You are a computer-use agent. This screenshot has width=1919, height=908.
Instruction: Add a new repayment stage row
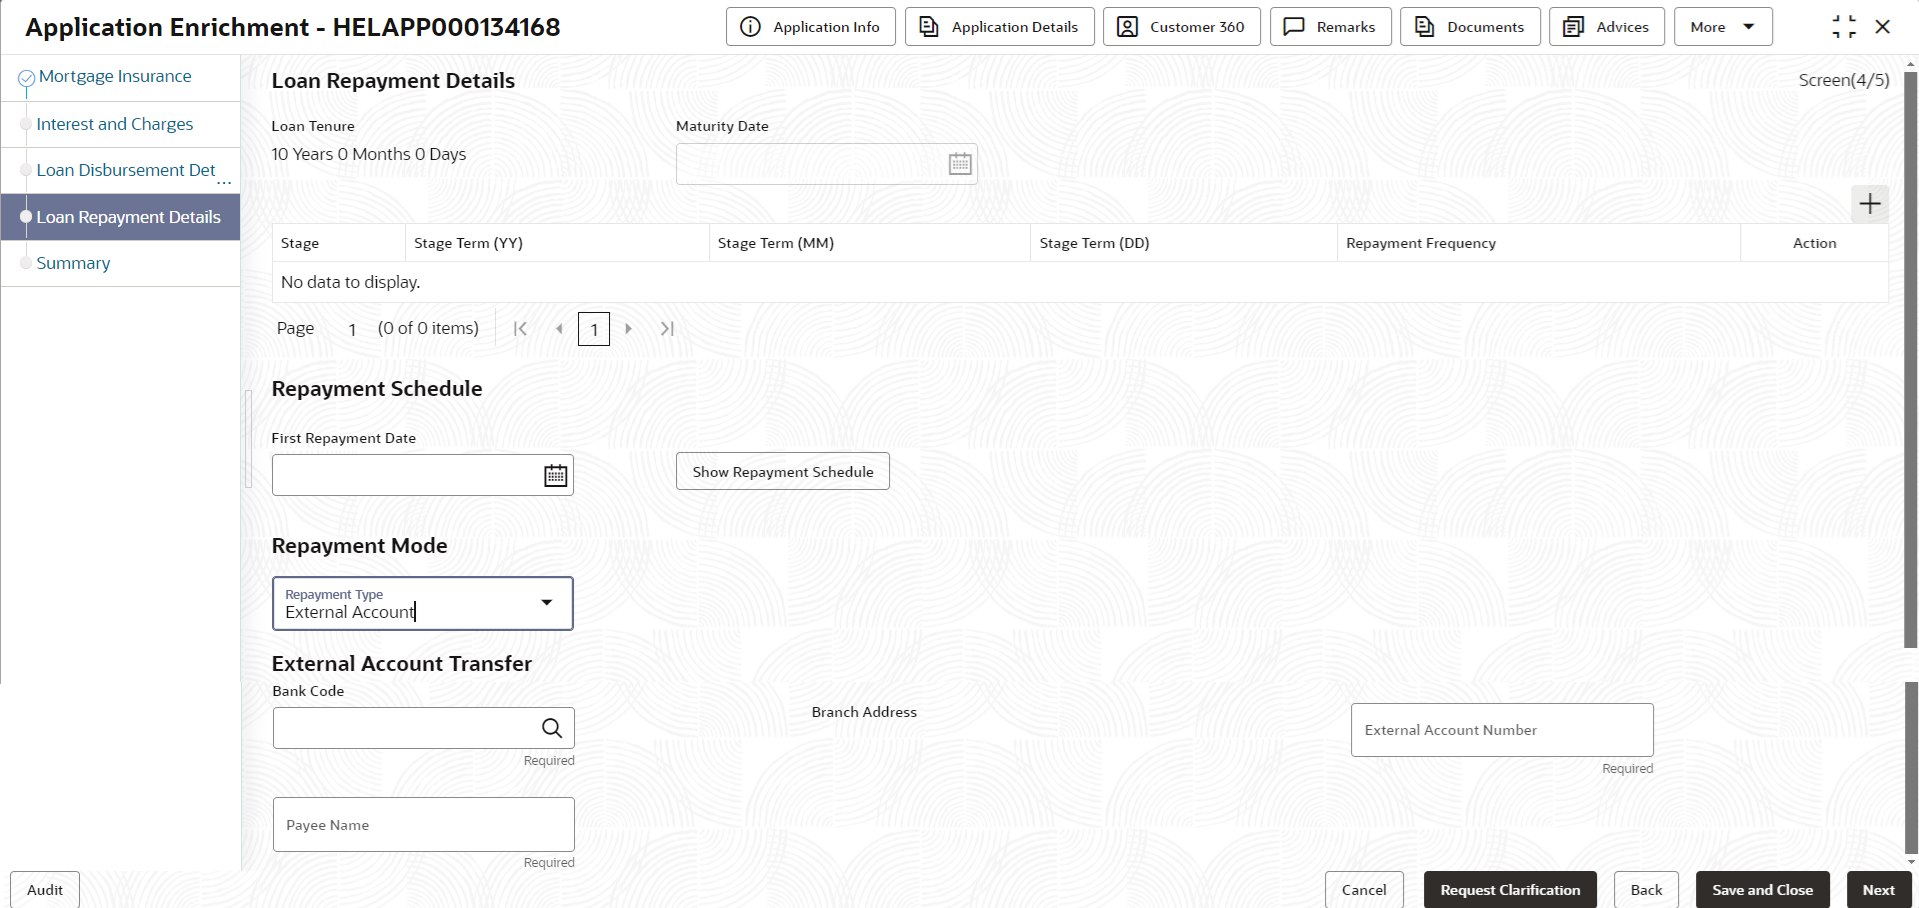tap(1870, 204)
